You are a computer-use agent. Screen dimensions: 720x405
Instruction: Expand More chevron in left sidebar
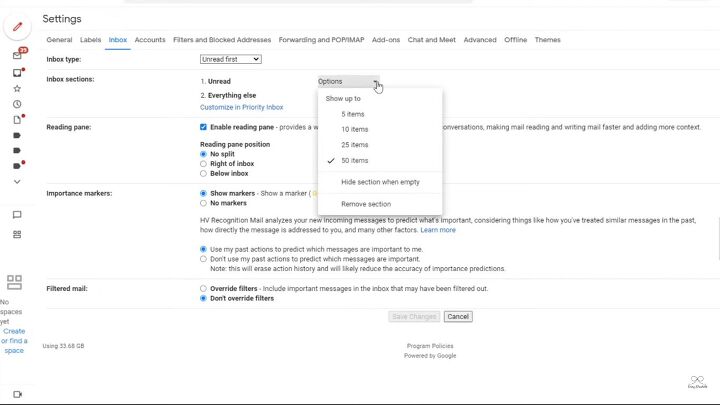(17, 182)
